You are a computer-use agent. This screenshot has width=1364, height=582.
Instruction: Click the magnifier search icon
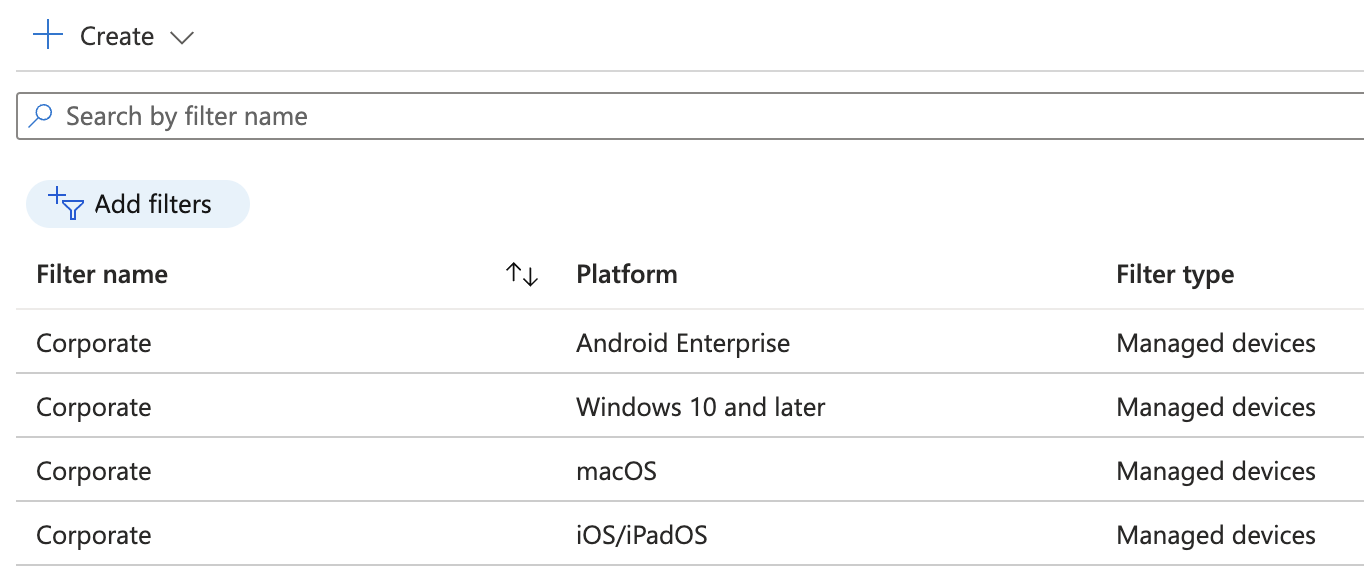tap(40, 116)
